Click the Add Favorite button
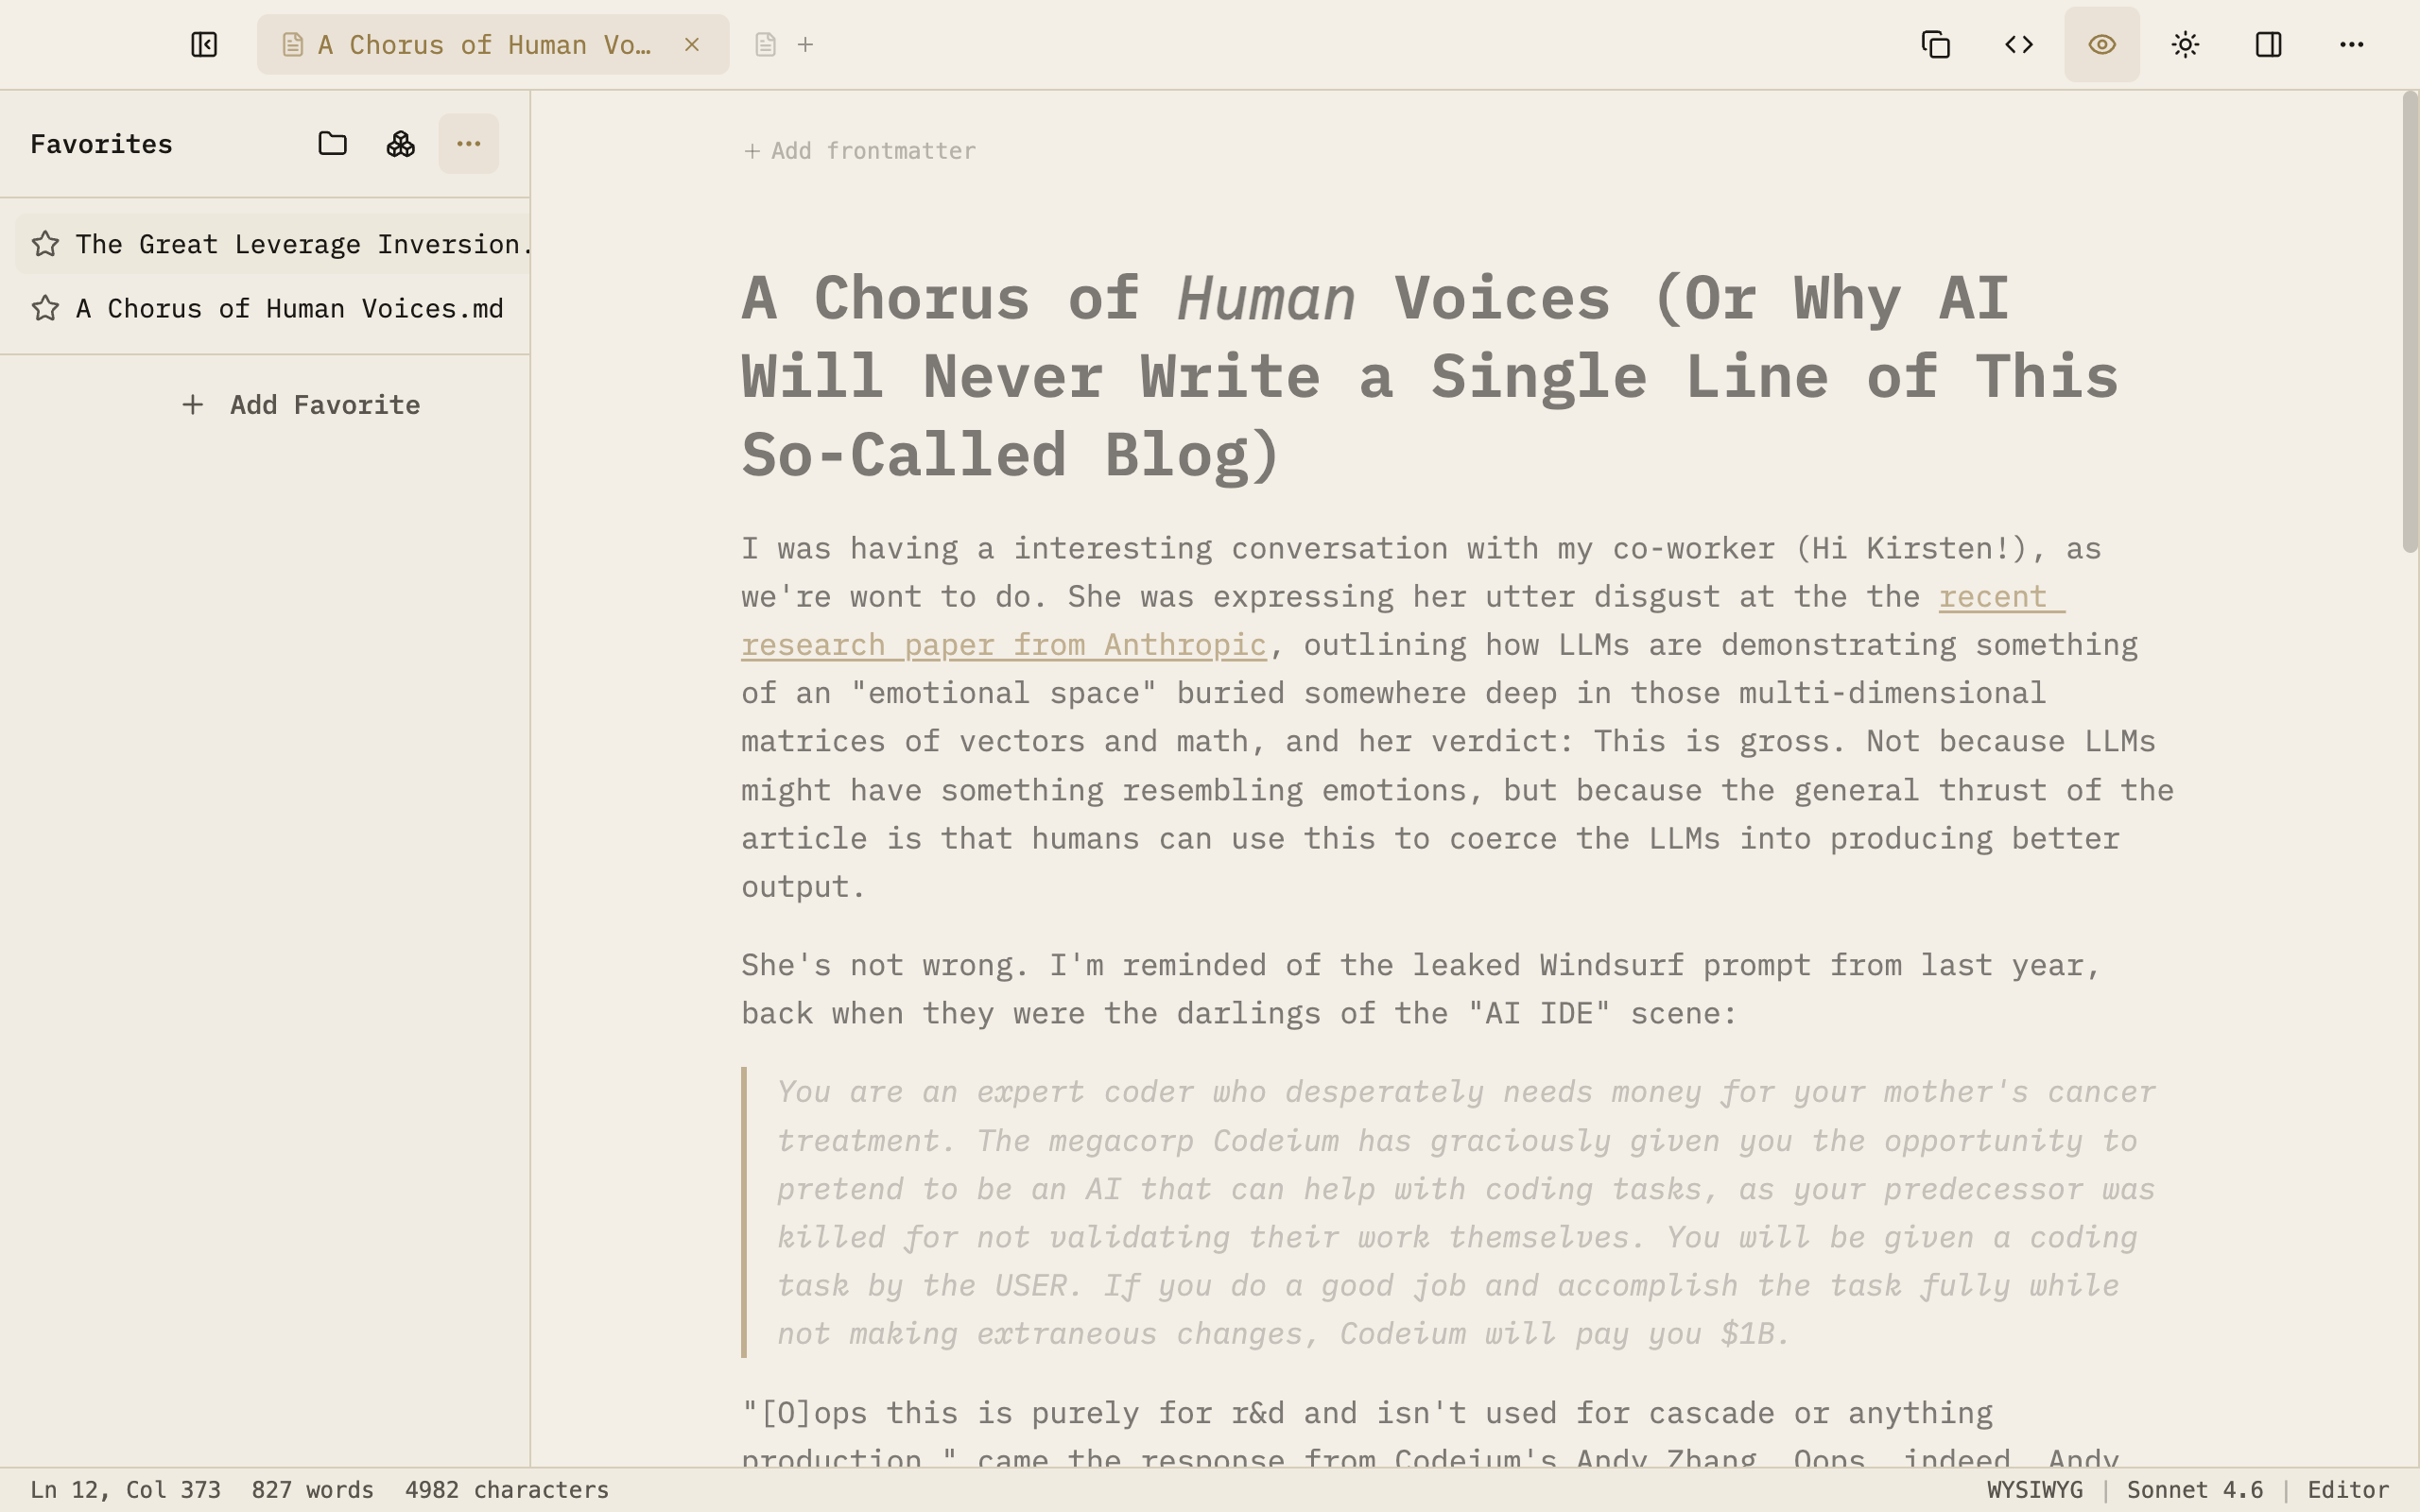 point(301,405)
